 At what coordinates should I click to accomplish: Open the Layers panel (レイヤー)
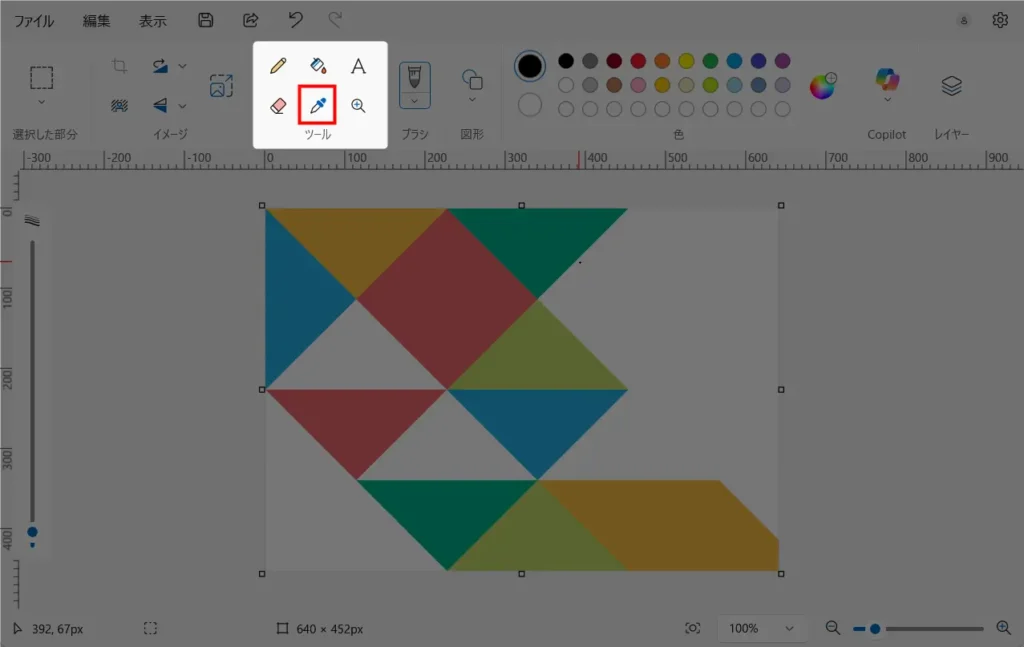(952, 86)
